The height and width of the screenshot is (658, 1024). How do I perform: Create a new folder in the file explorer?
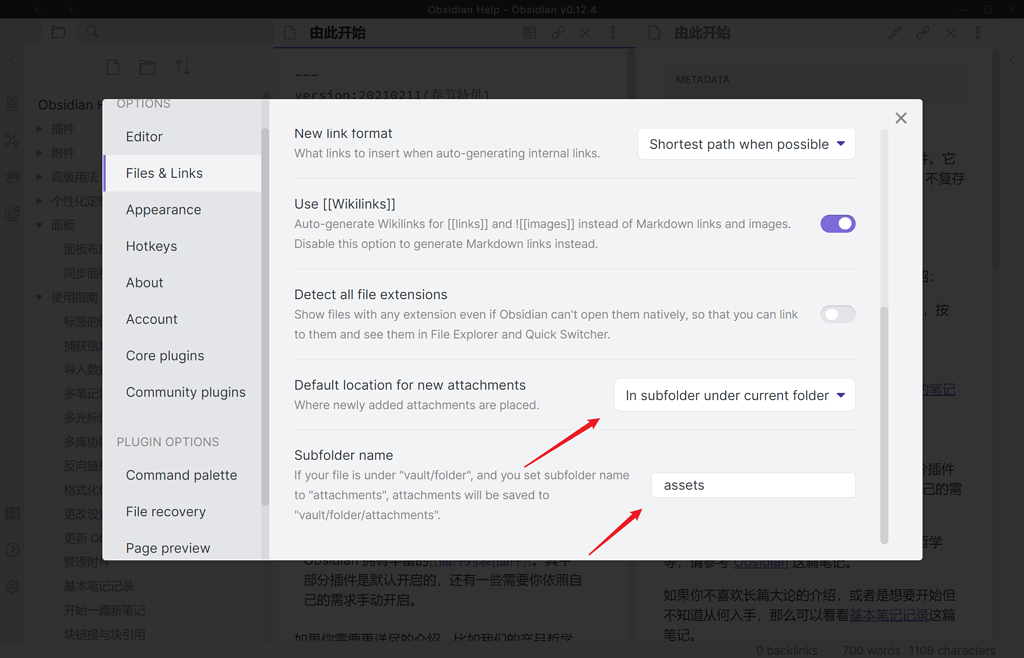[x=146, y=66]
